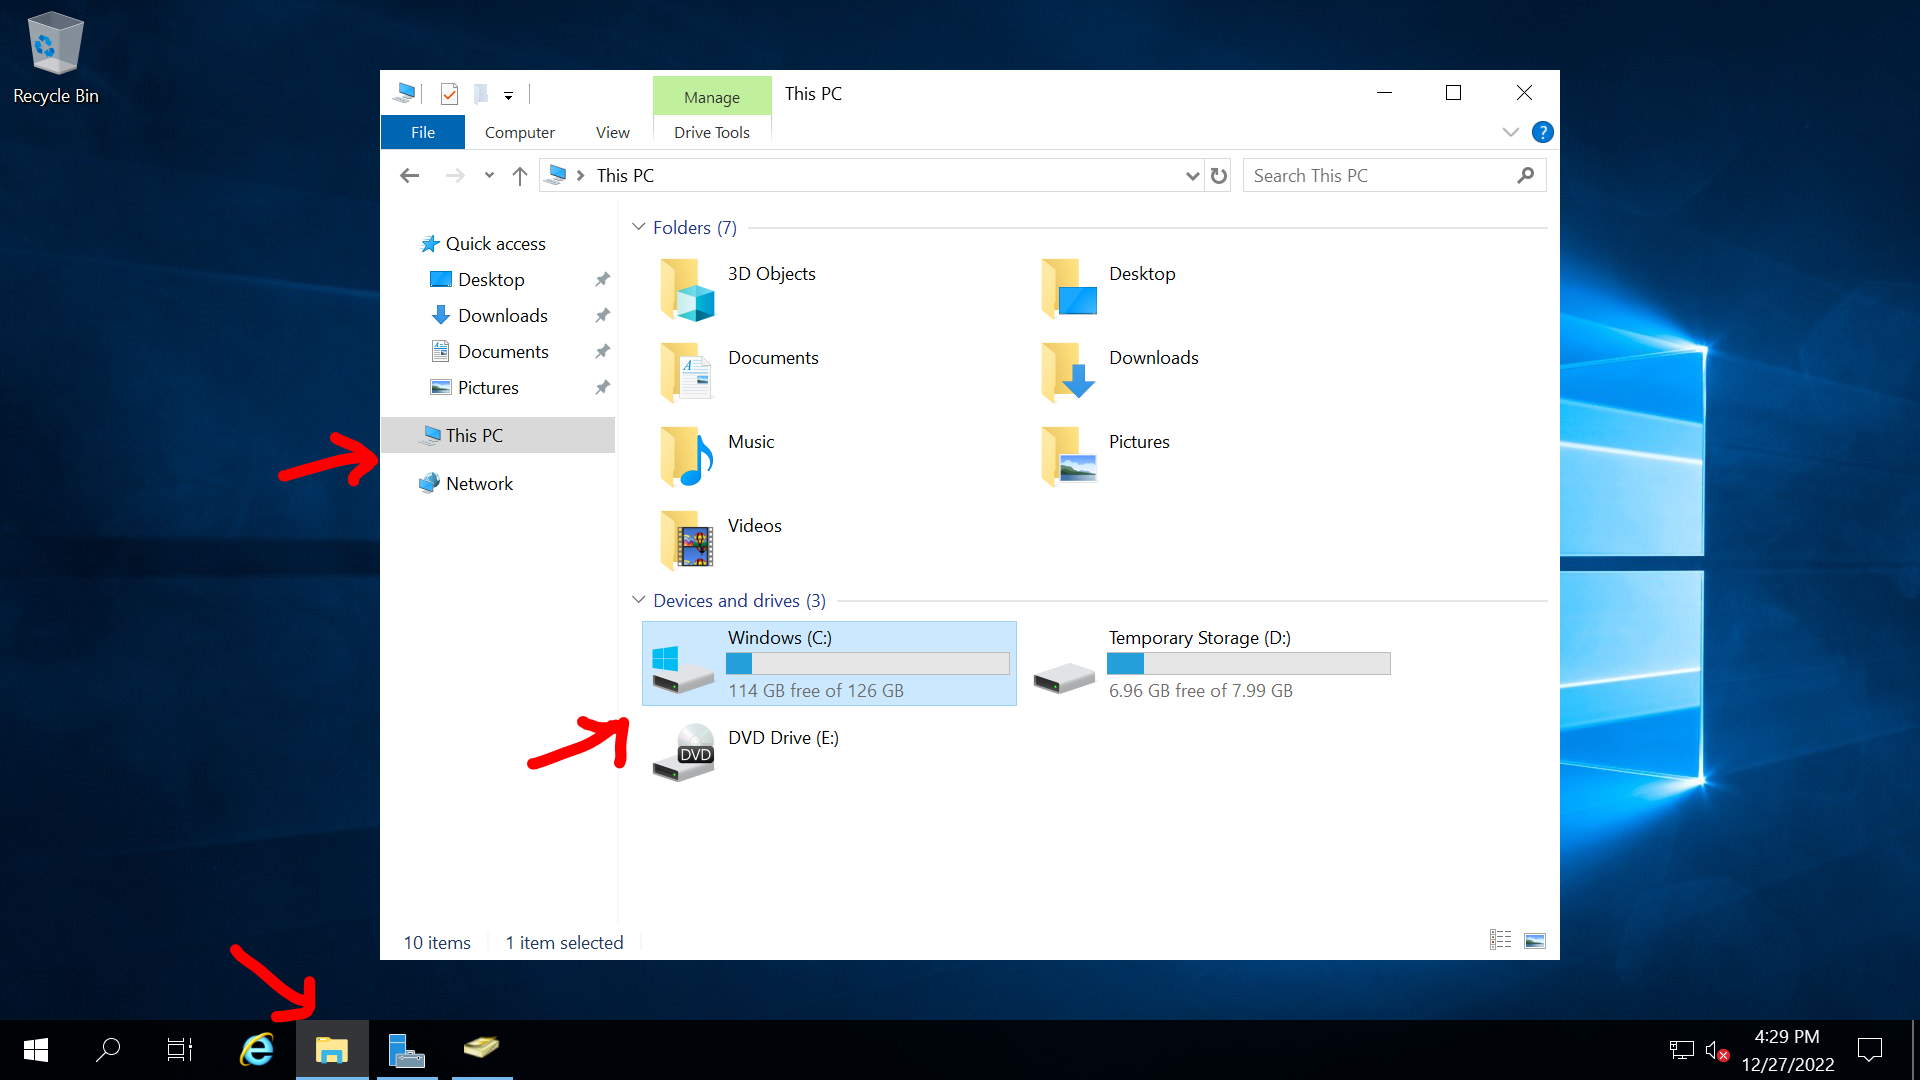The image size is (1920, 1080).
Task: Click This PC in the address bar
Action: coord(625,176)
